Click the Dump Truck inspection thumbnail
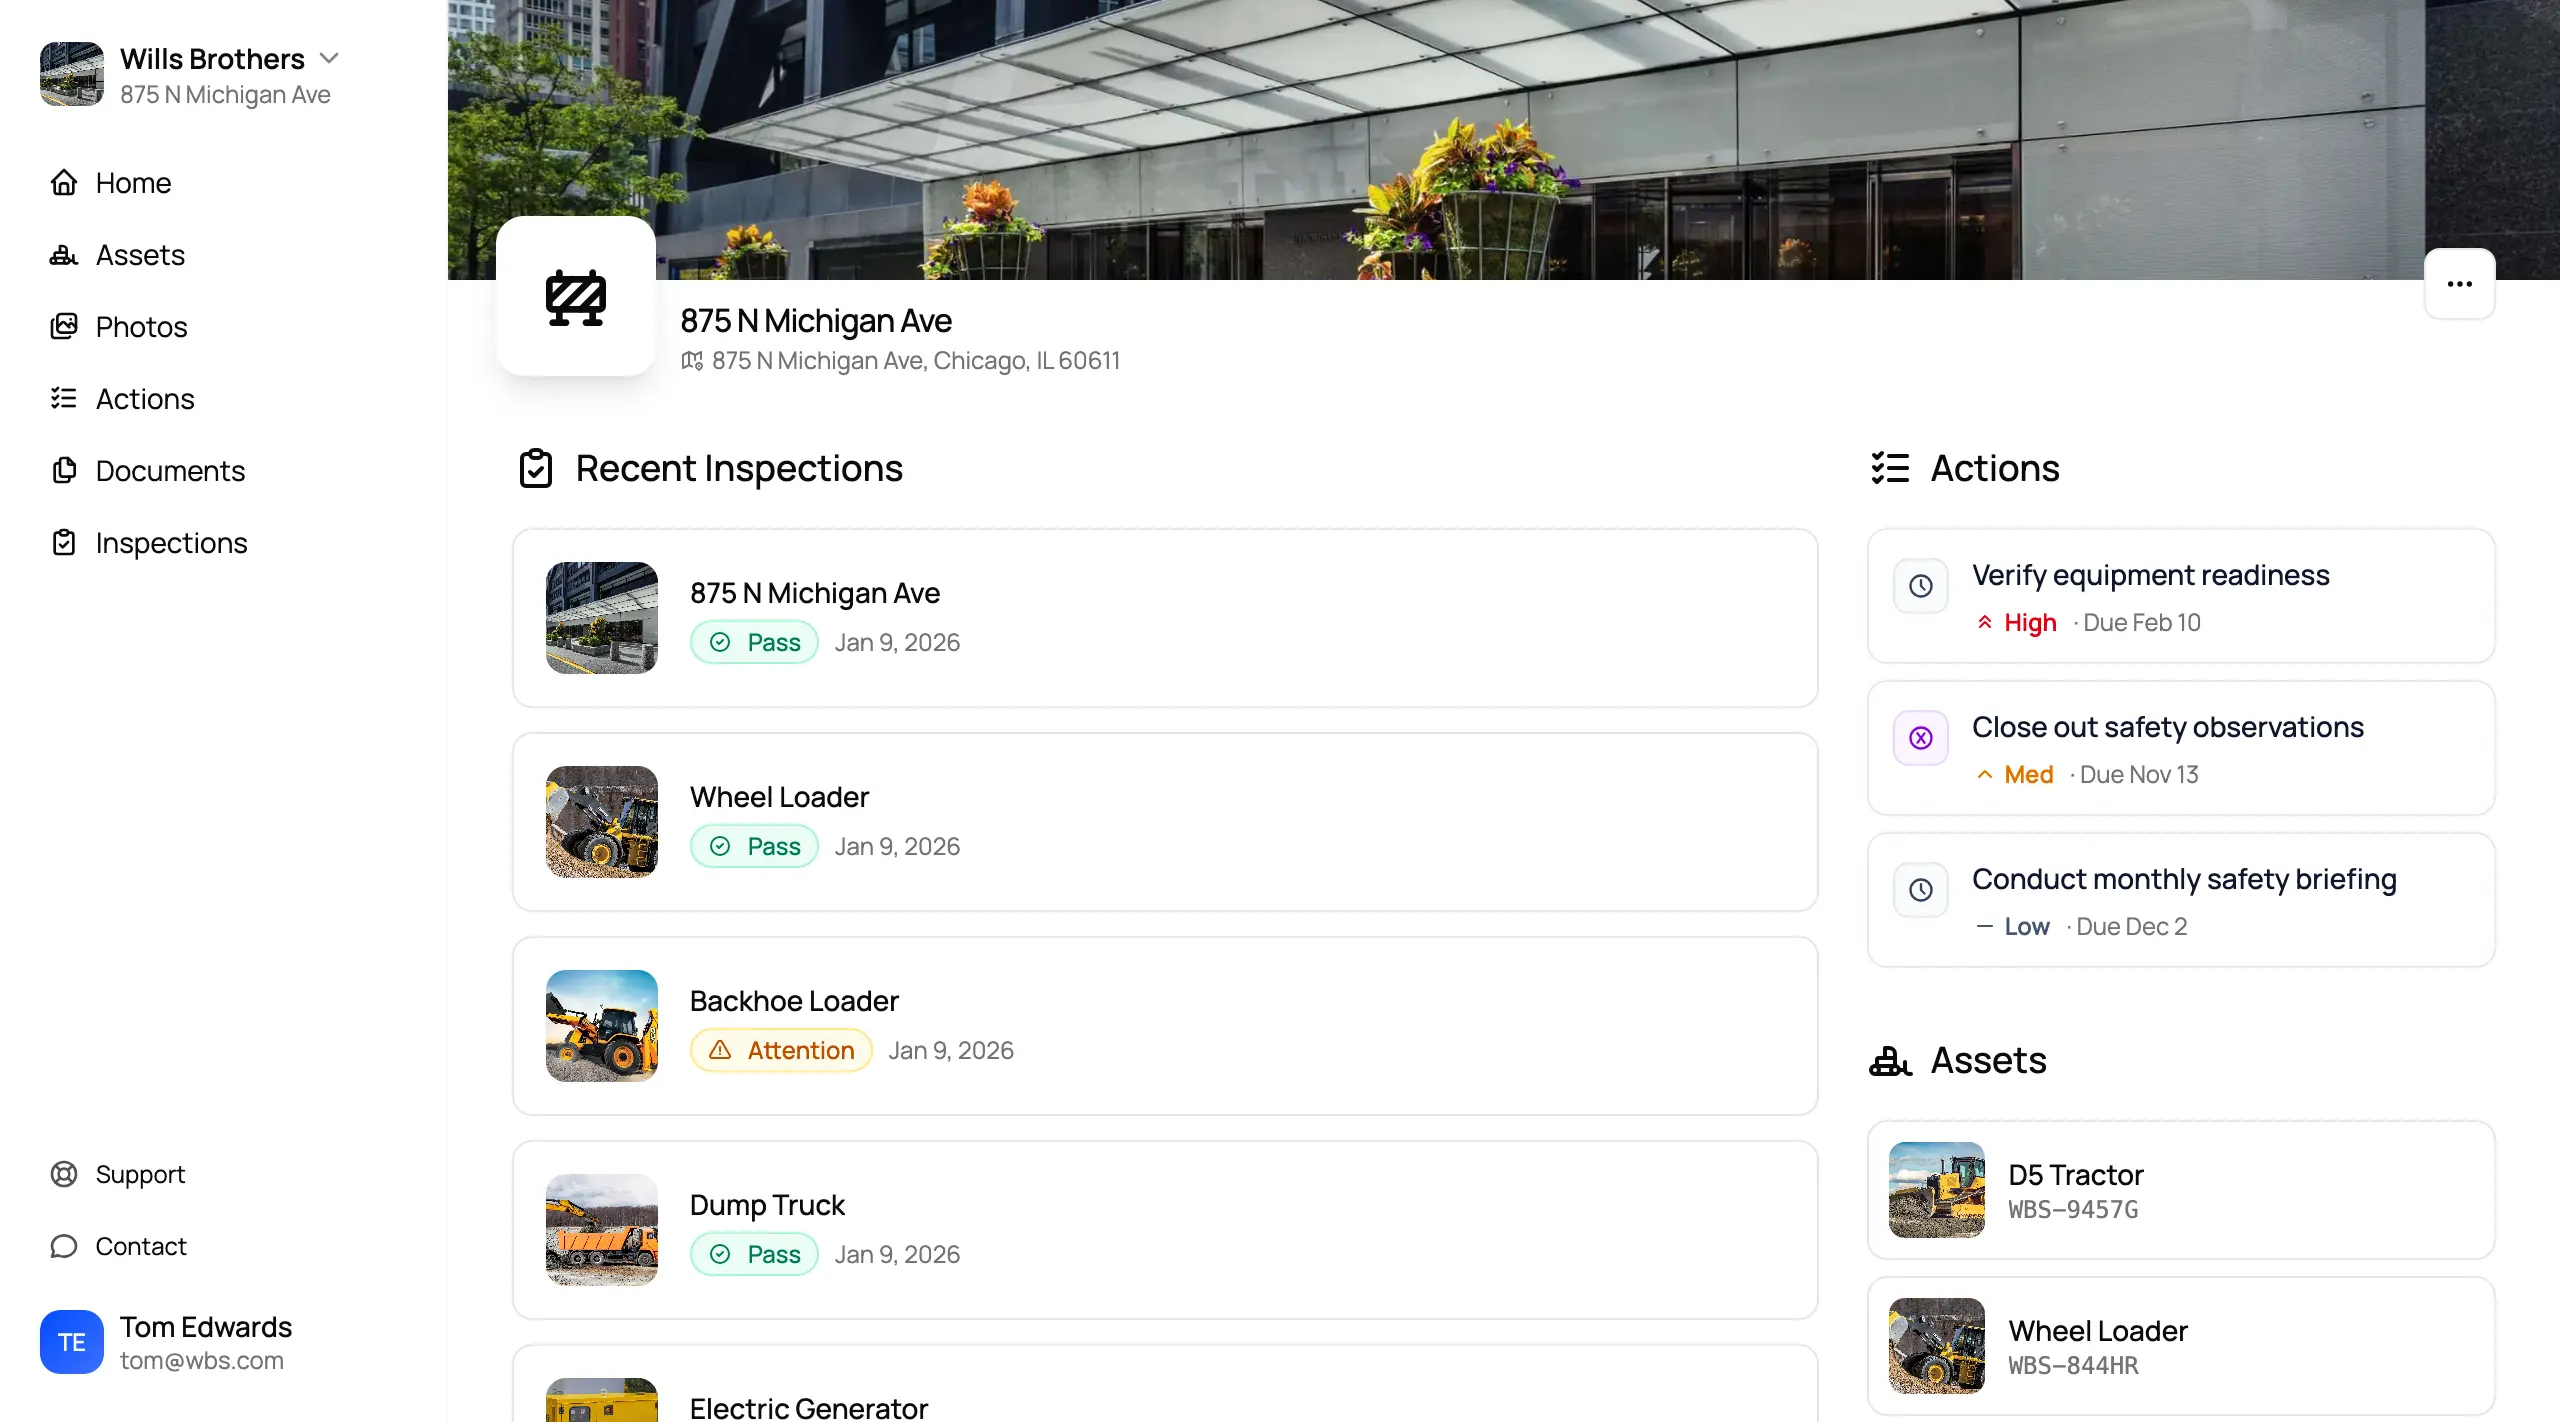This screenshot has width=2560, height=1422. point(602,1230)
